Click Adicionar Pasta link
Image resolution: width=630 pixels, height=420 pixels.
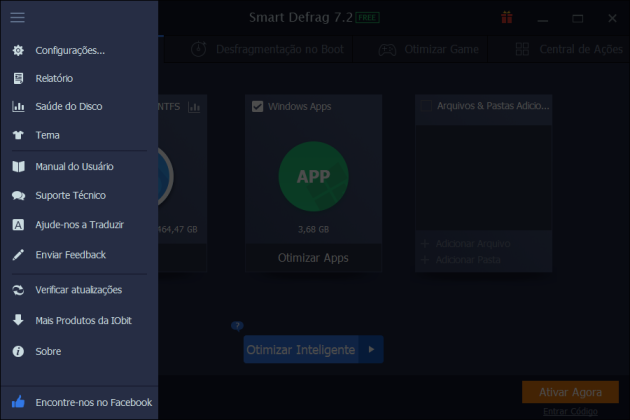[x=468, y=260]
